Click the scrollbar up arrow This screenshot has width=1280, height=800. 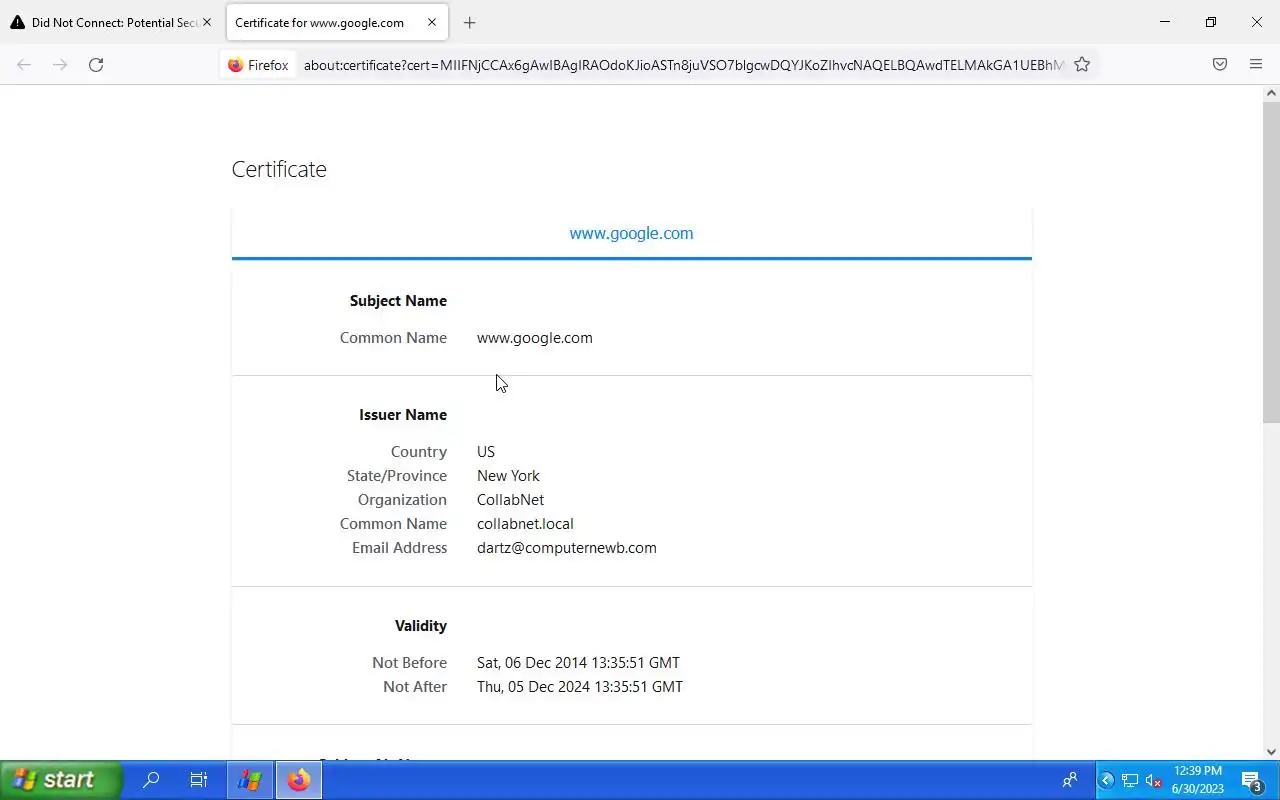pyautogui.click(x=1271, y=93)
